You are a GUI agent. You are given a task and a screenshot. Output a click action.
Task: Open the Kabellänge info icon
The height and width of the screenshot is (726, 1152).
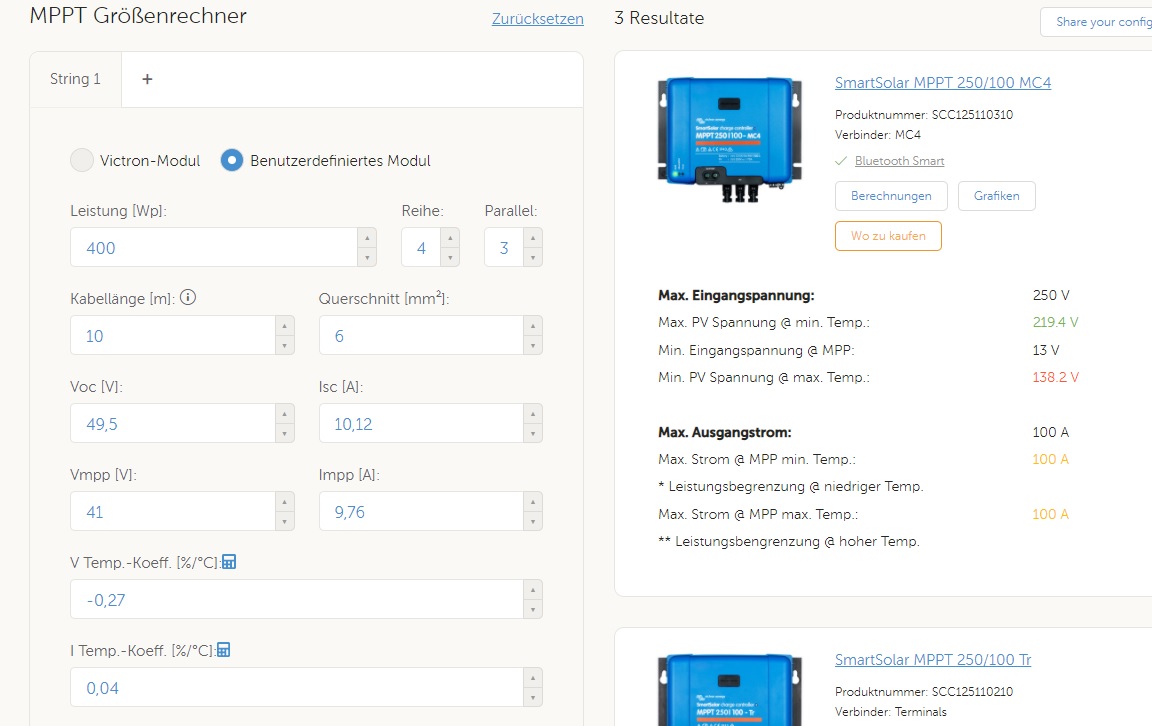coord(188,298)
